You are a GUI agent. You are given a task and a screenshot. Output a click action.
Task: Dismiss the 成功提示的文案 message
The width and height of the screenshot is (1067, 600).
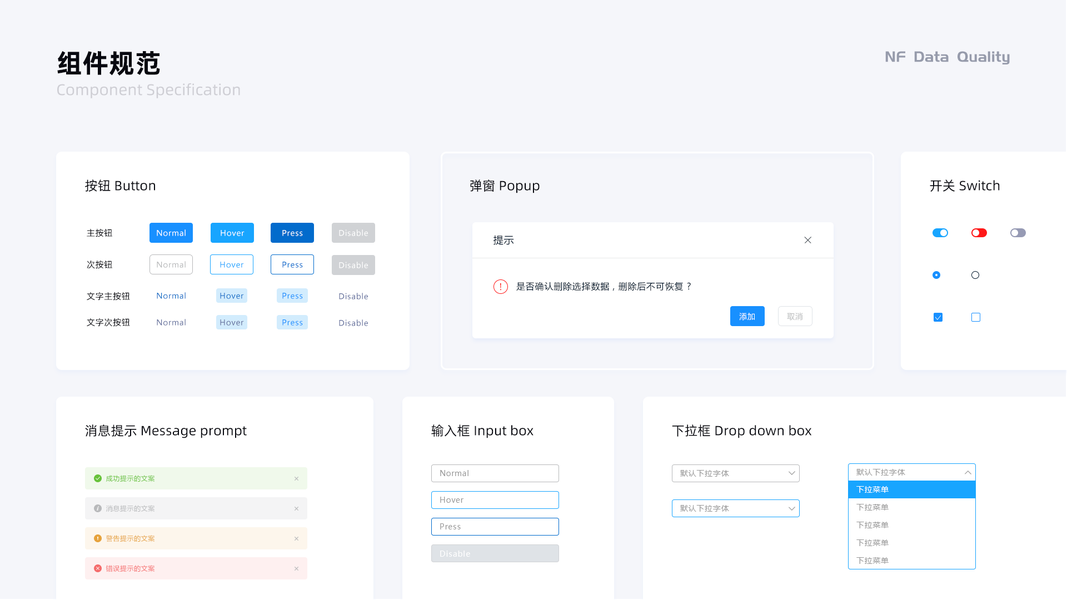click(x=296, y=478)
